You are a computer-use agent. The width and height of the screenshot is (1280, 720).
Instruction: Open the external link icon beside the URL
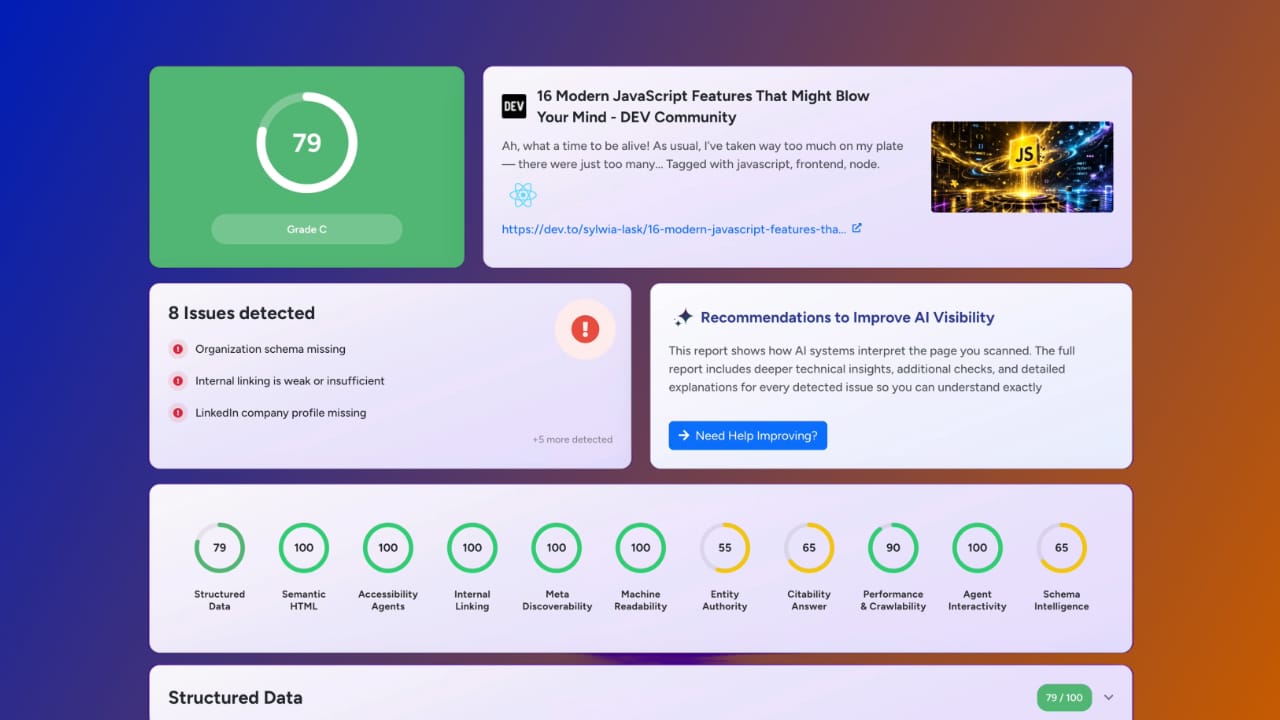tap(856, 228)
